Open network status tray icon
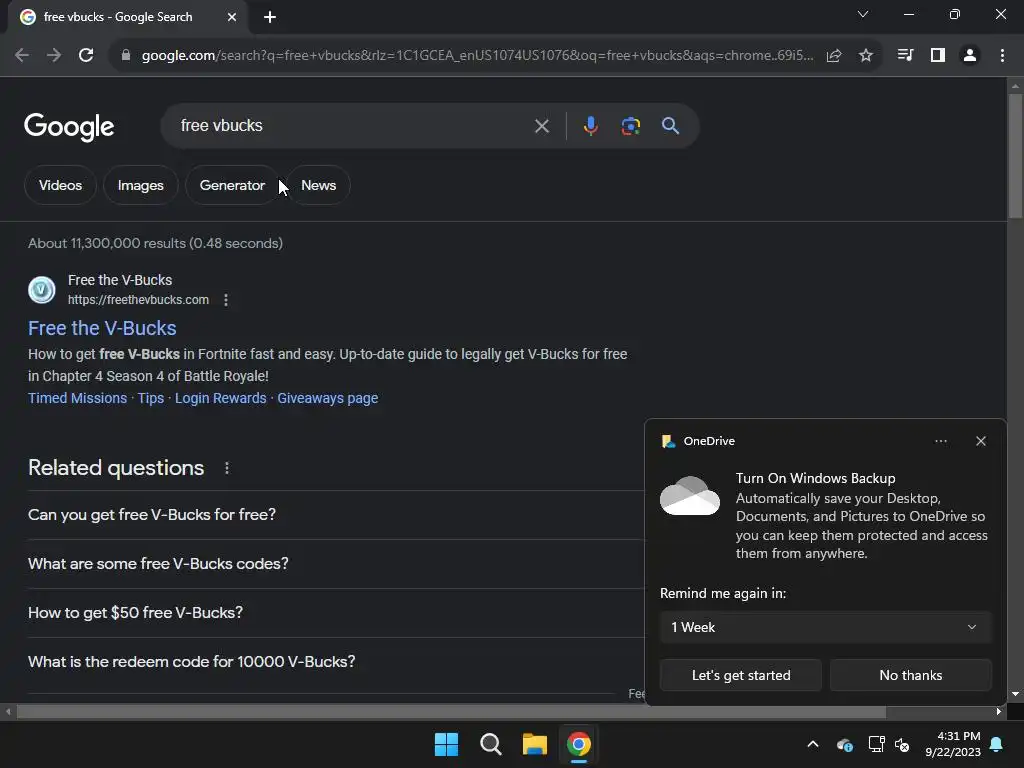The width and height of the screenshot is (1024, 768). point(876,744)
